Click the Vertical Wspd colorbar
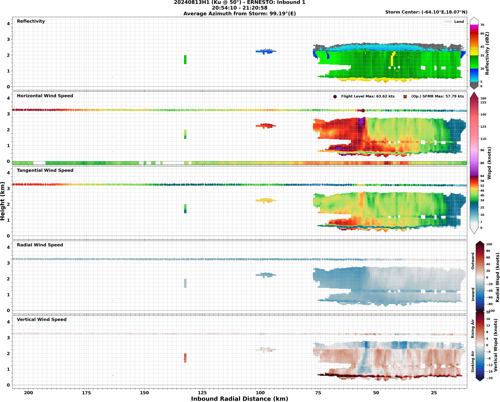 pos(480,345)
